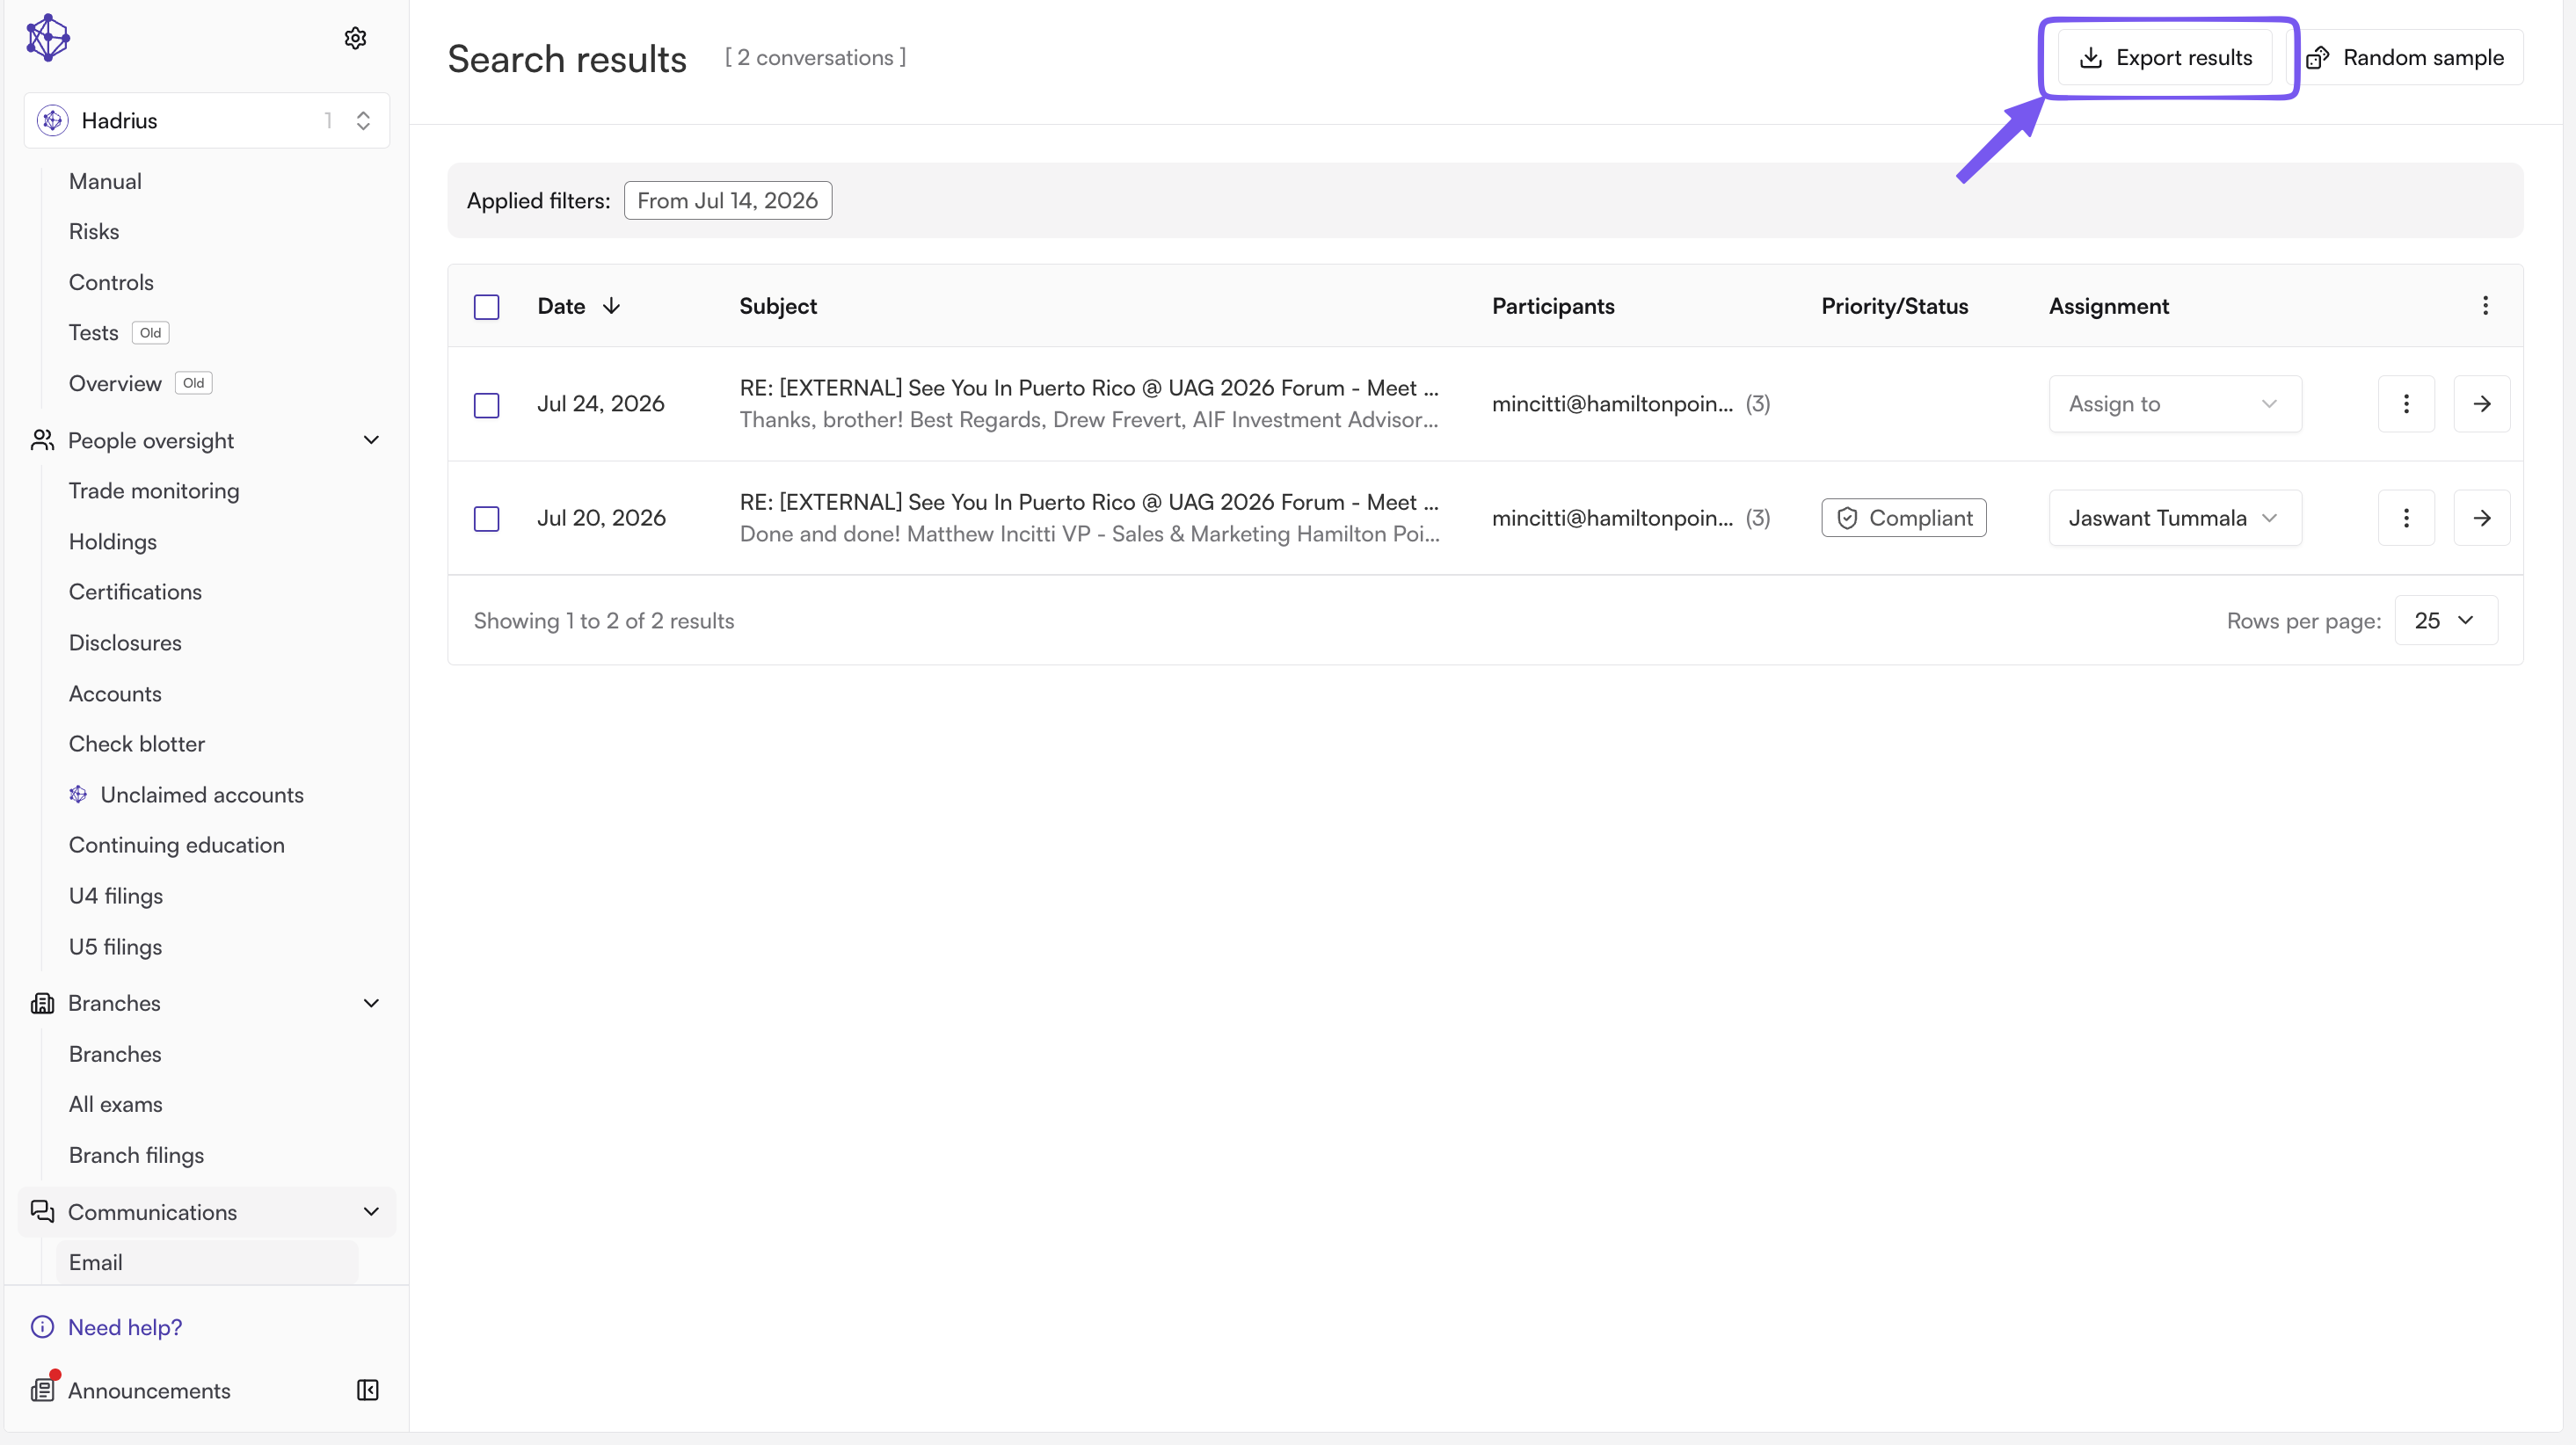Change Jaswant Tummala assignment dropdown
The width and height of the screenshot is (2576, 1445).
2175,518
